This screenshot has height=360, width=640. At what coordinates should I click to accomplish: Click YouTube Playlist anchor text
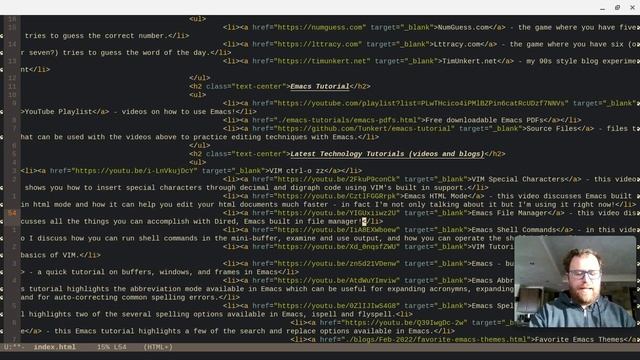[59, 111]
